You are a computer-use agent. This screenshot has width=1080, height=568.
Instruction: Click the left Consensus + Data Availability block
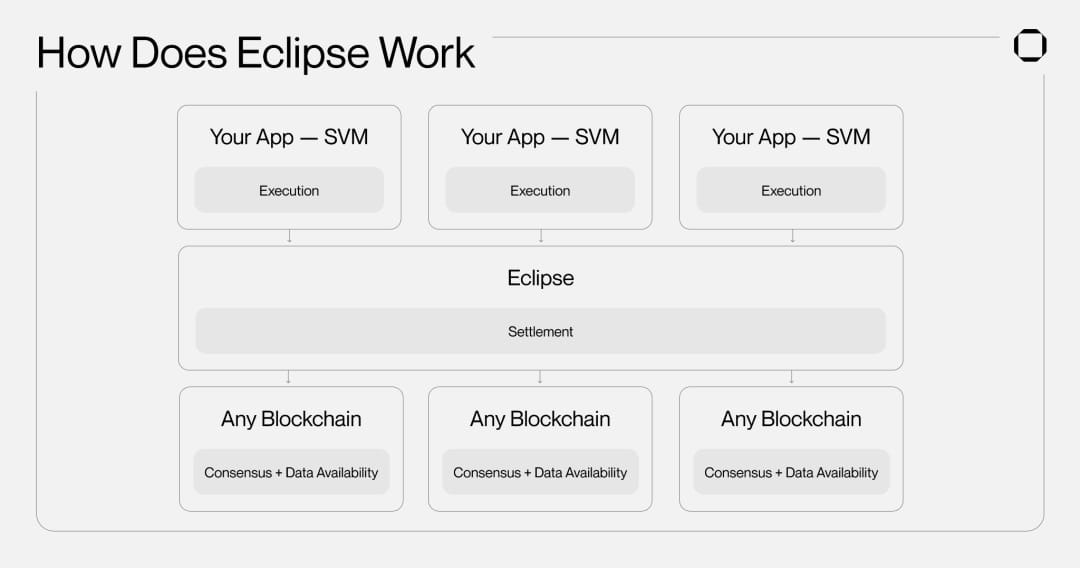pos(291,472)
